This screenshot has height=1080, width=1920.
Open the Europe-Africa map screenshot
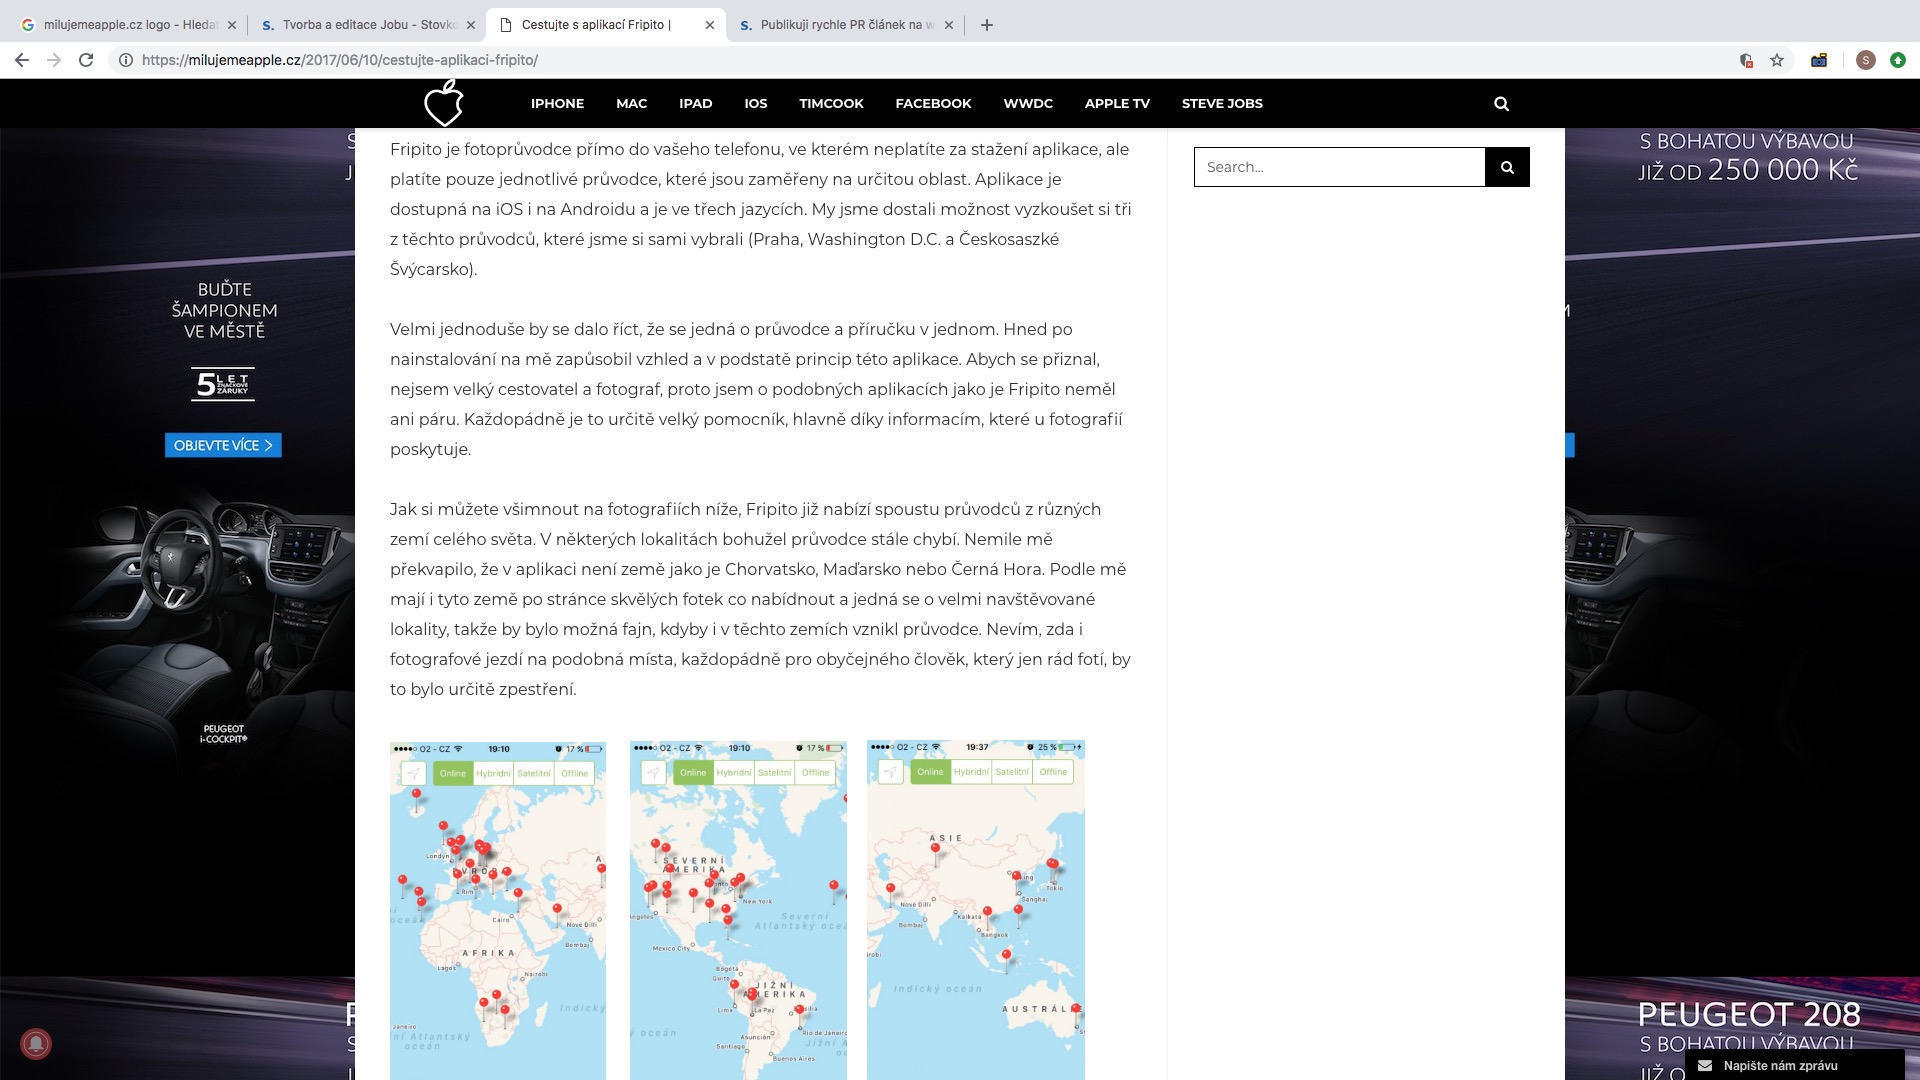pyautogui.click(x=498, y=910)
